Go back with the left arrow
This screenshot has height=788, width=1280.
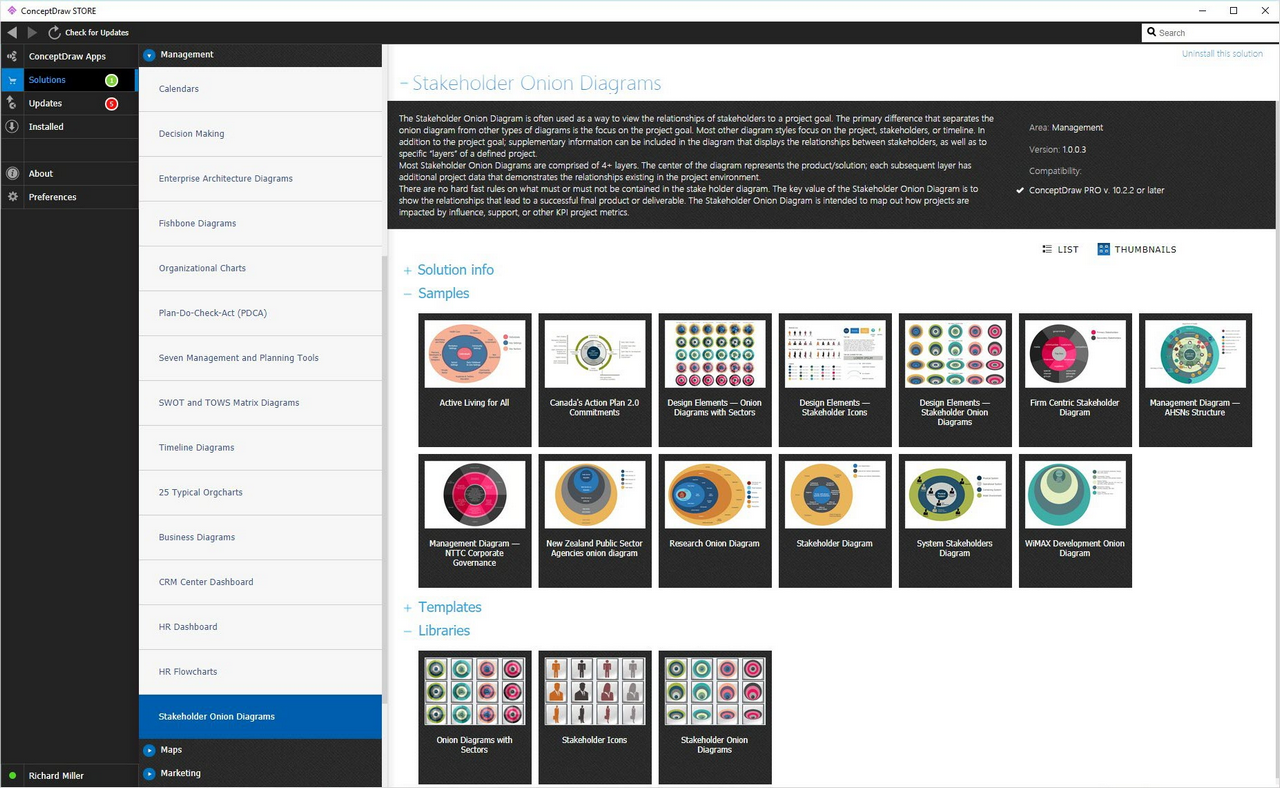point(12,33)
